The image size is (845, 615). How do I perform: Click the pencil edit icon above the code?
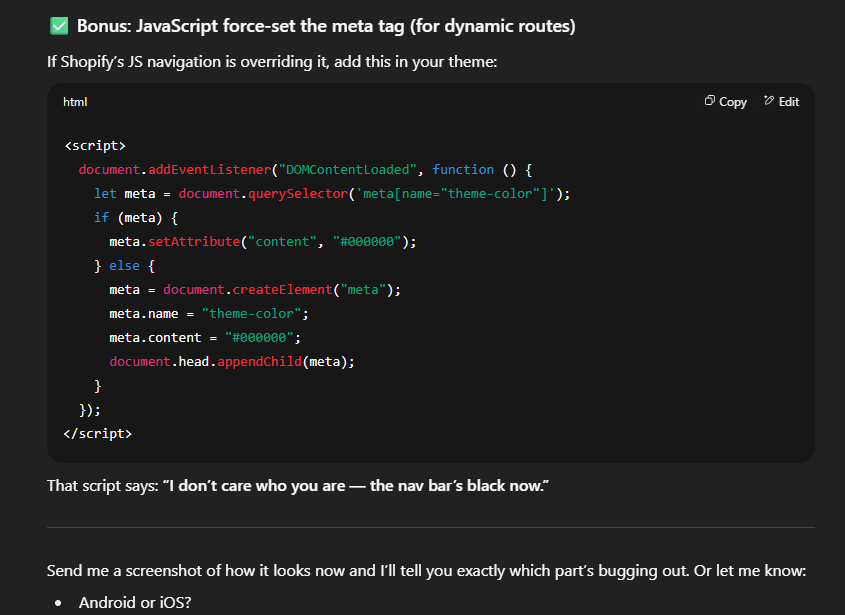pos(769,101)
